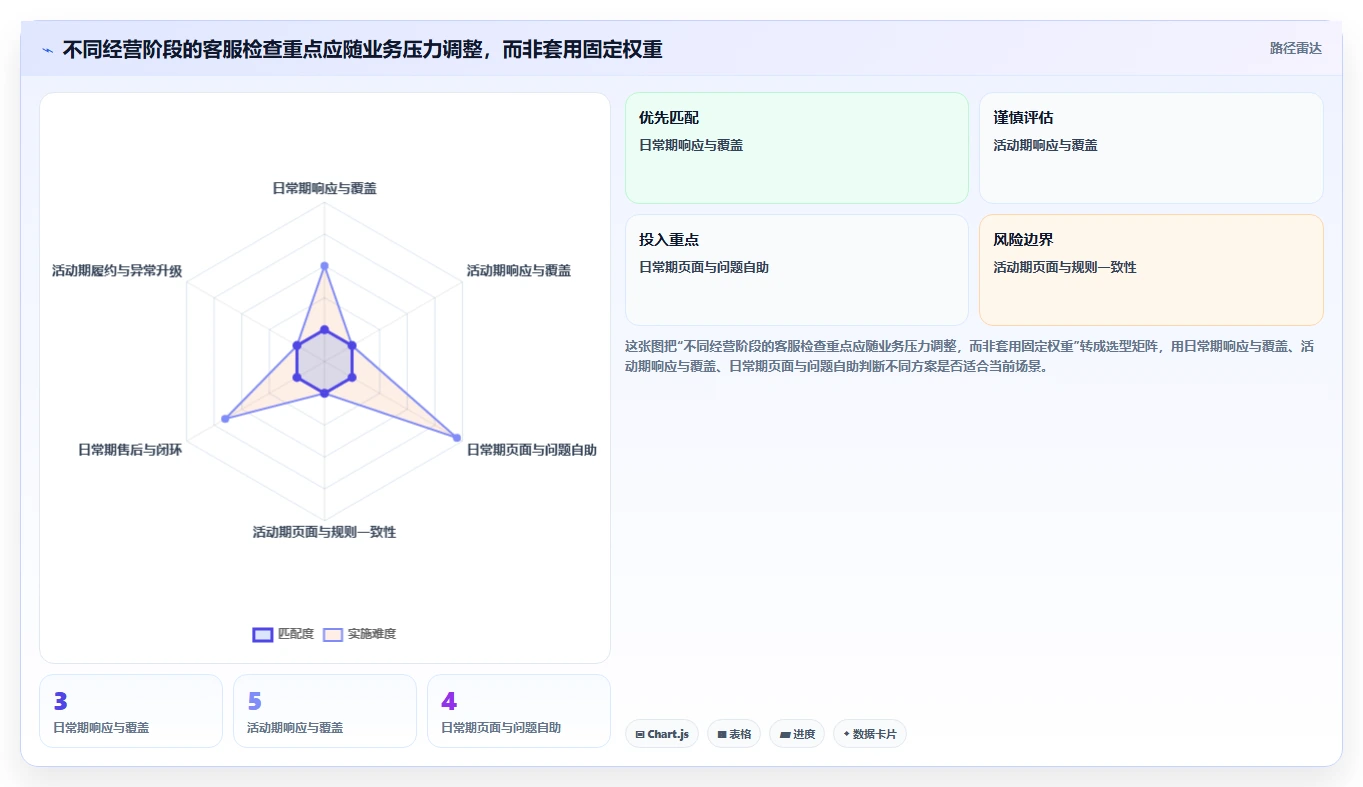Image resolution: width=1363 pixels, height=787 pixels.
Task: Select the 表格 chip
Action: [734, 734]
